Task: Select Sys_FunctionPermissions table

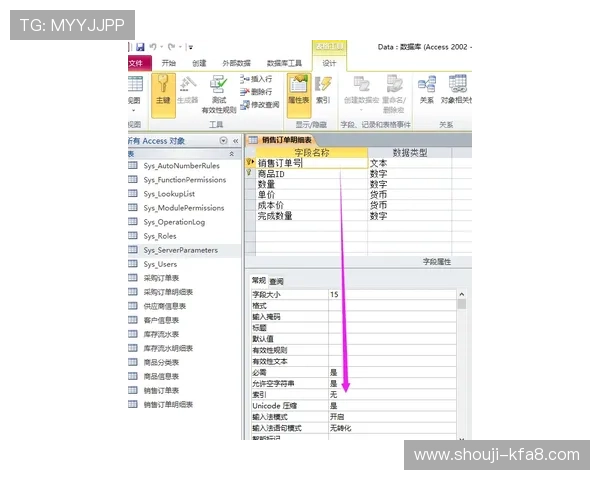Action: [184, 180]
